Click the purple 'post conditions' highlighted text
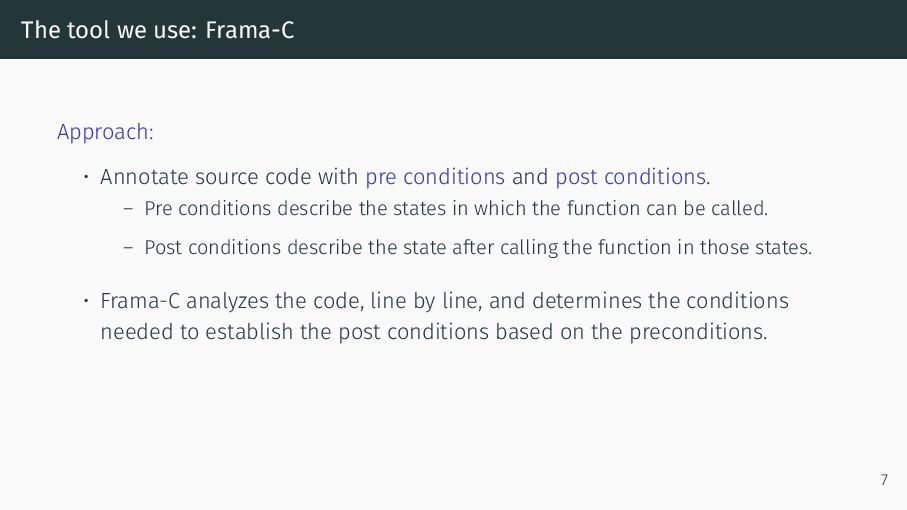 click(631, 177)
